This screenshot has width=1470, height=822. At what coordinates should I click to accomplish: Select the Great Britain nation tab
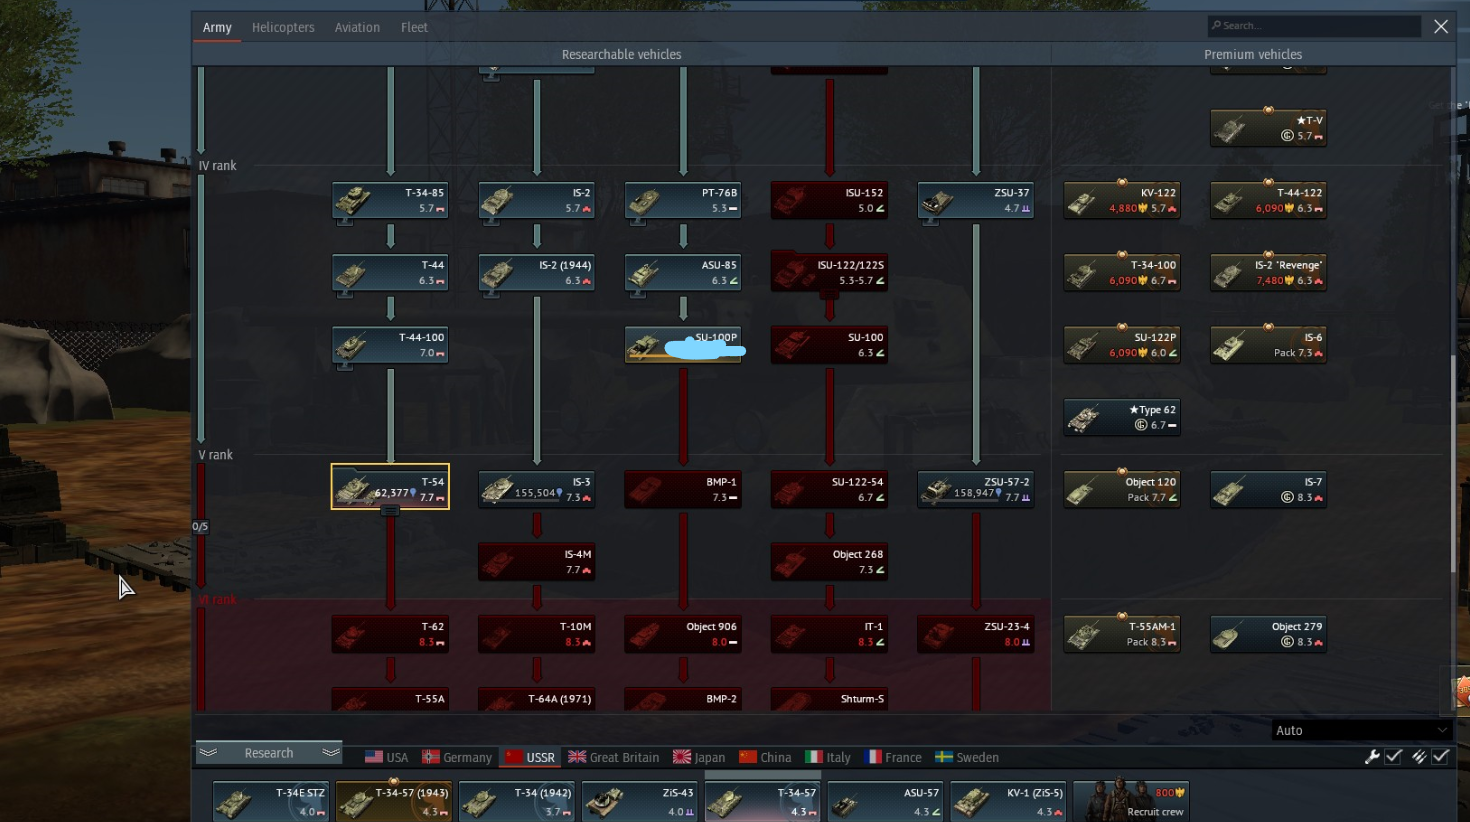pos(615,757)
